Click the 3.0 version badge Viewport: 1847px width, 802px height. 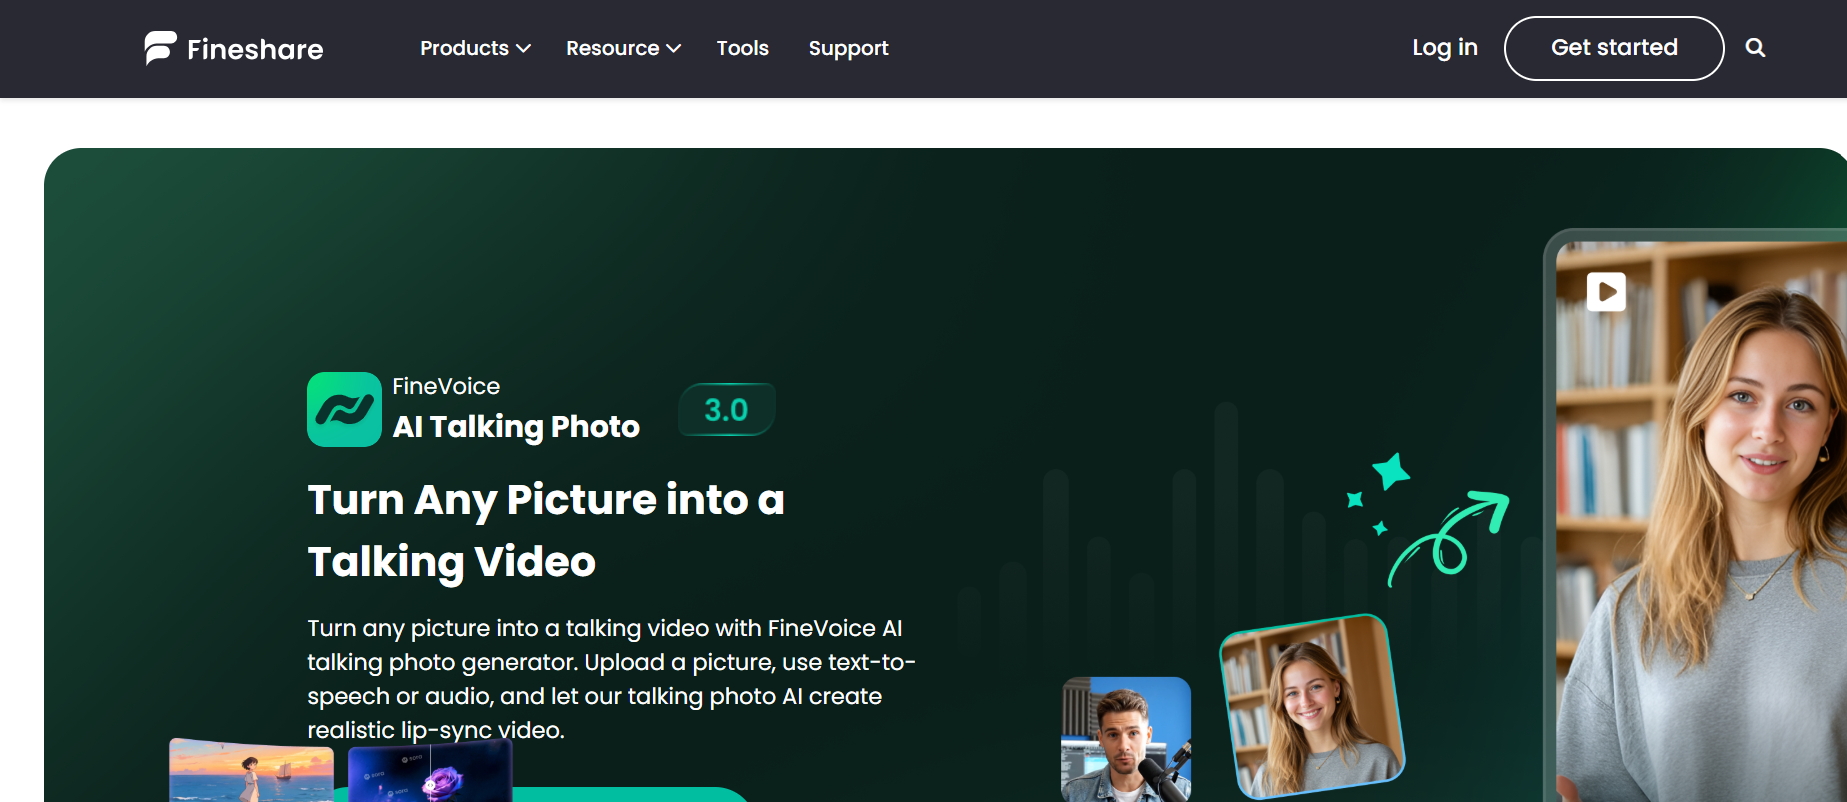726,410
